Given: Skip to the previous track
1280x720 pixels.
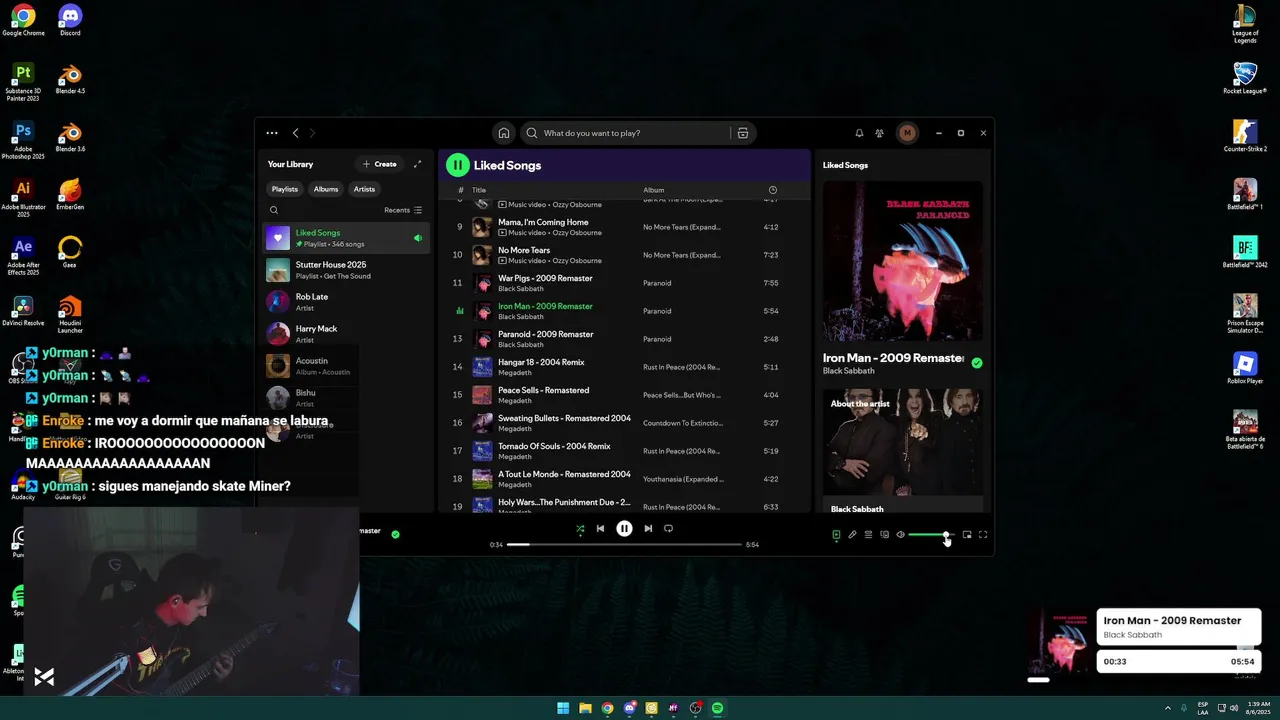Looking at the screenshot, I should 600,529.
